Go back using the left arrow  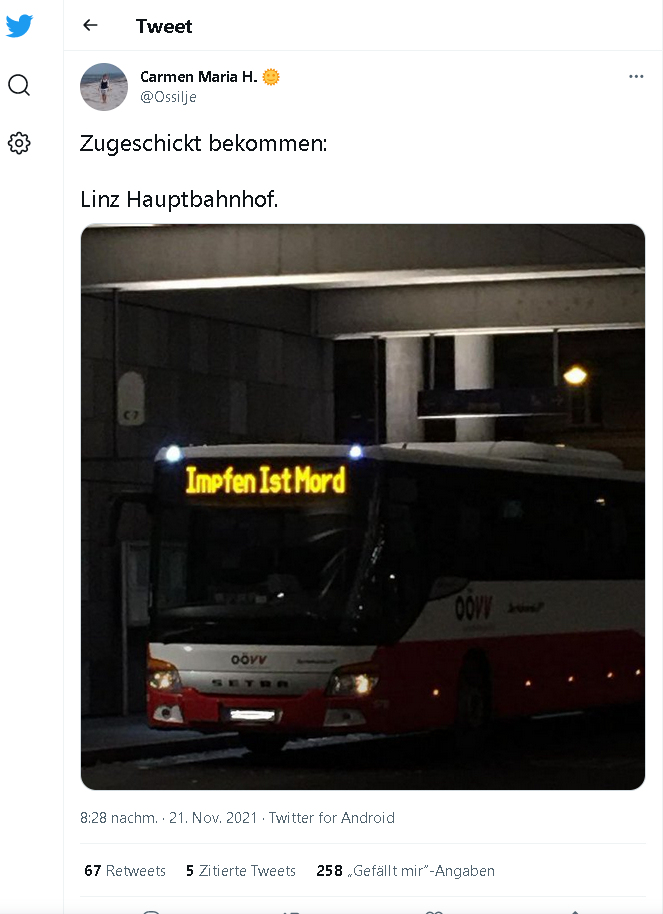click(x=90, y=25)
